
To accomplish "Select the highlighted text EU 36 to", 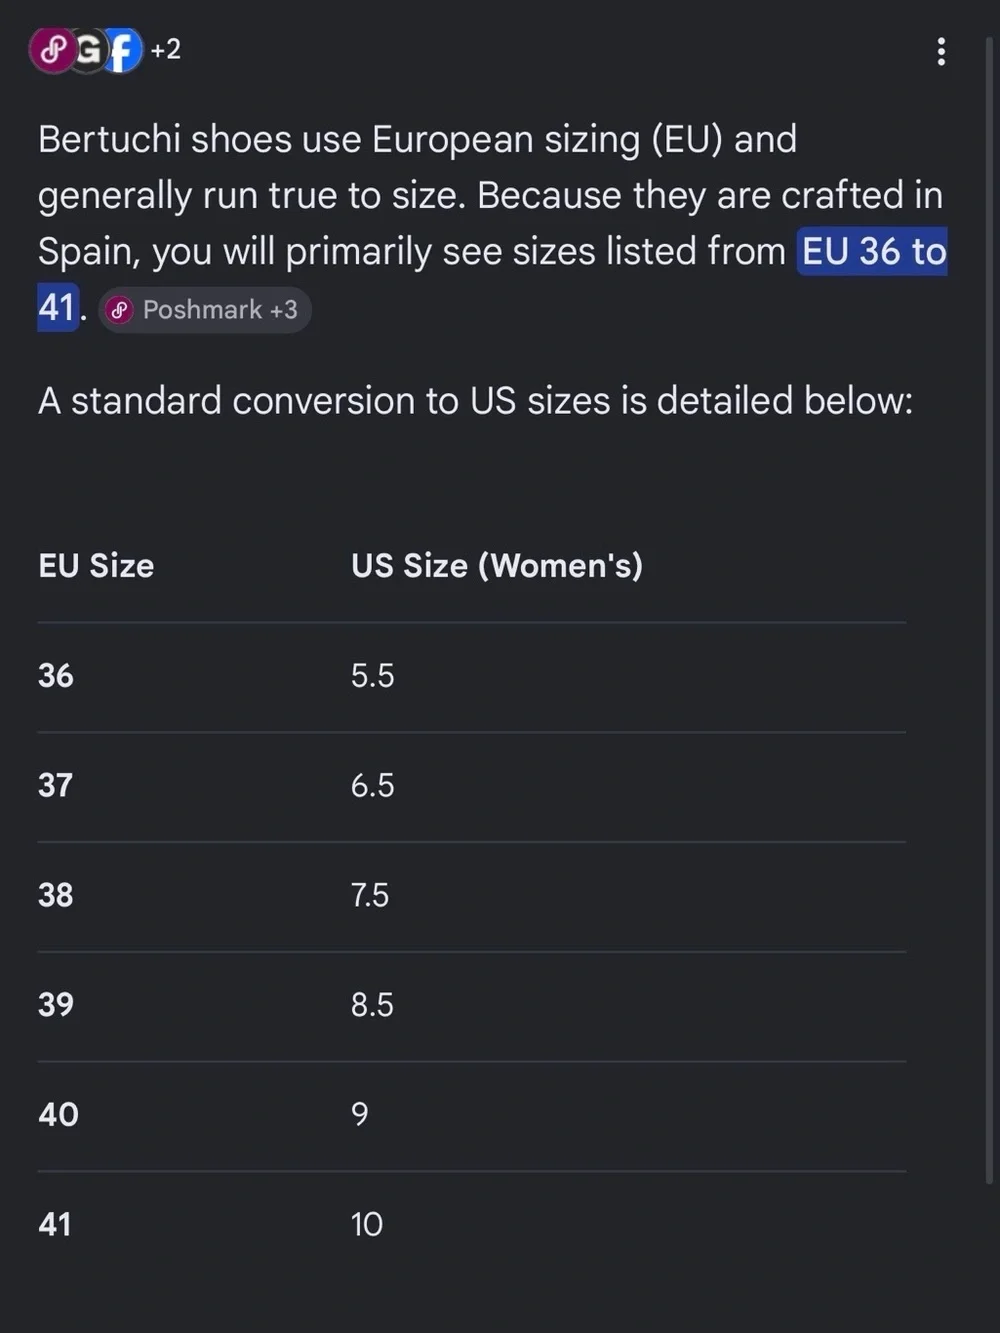I will [x=873, y=251].
